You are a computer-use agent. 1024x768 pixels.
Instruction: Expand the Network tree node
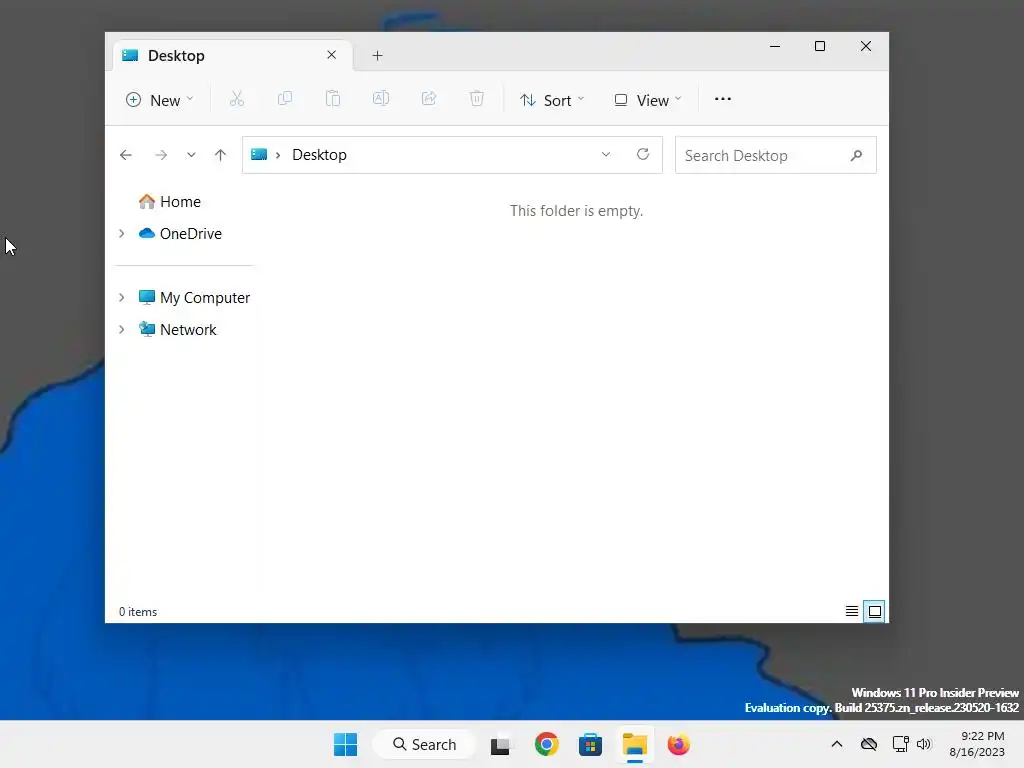121,329
